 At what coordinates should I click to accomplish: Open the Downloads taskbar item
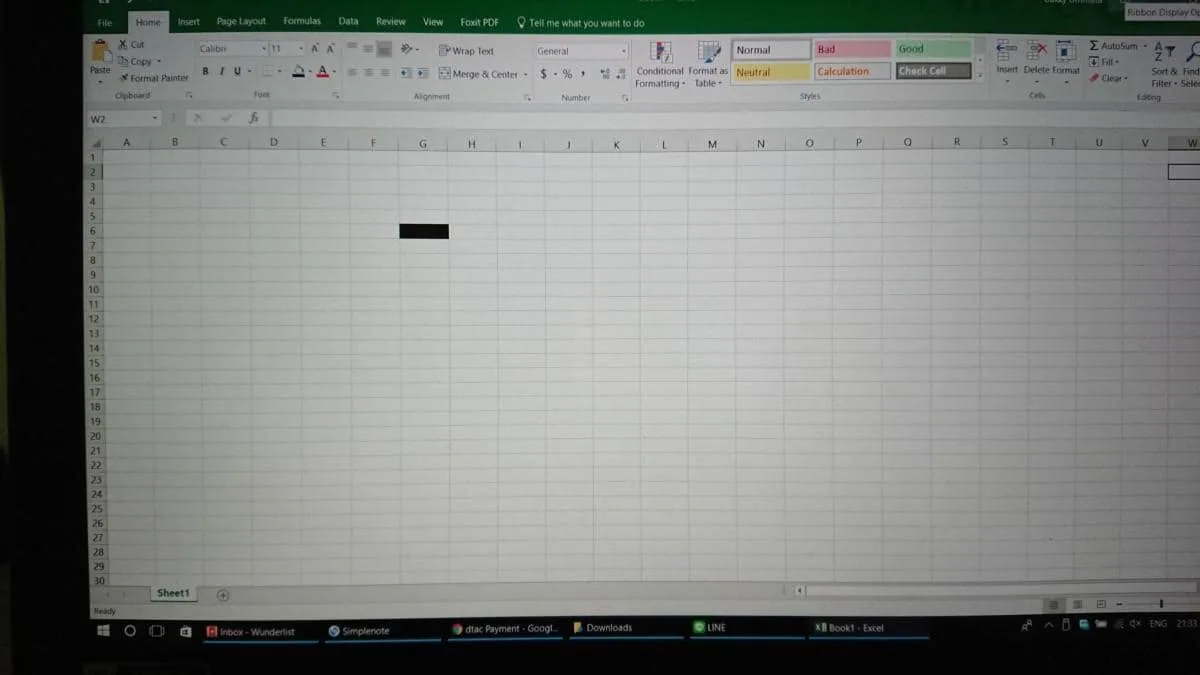point(626,628)
